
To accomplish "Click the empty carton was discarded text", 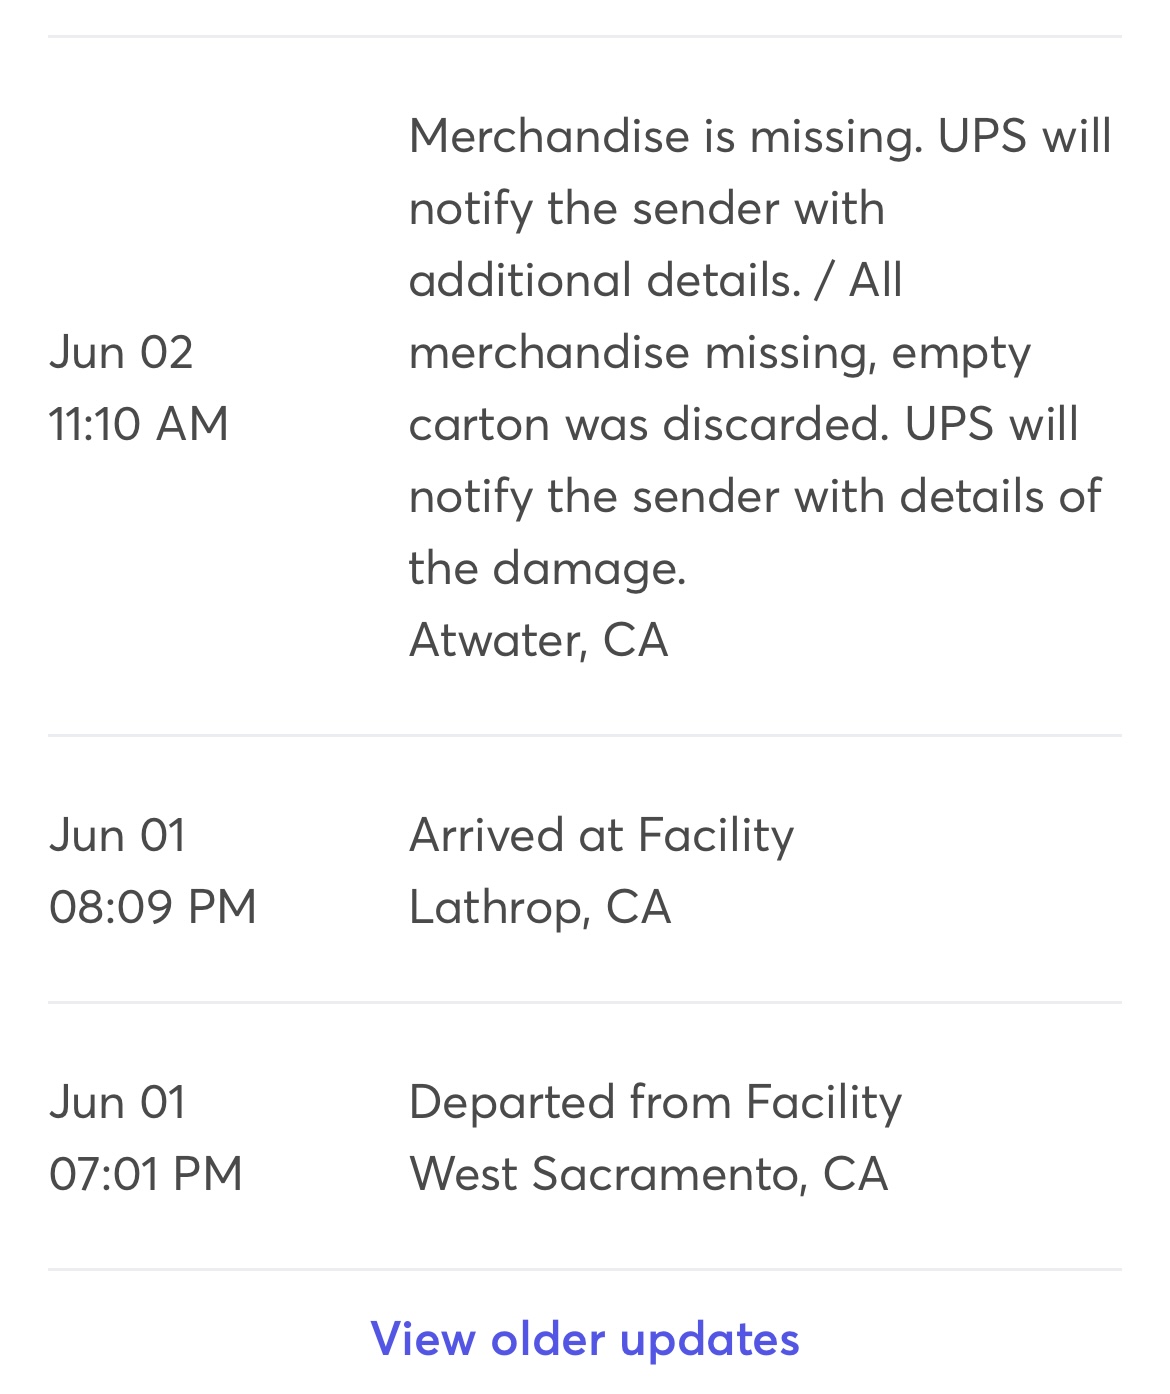I will [x=648, y=424].
